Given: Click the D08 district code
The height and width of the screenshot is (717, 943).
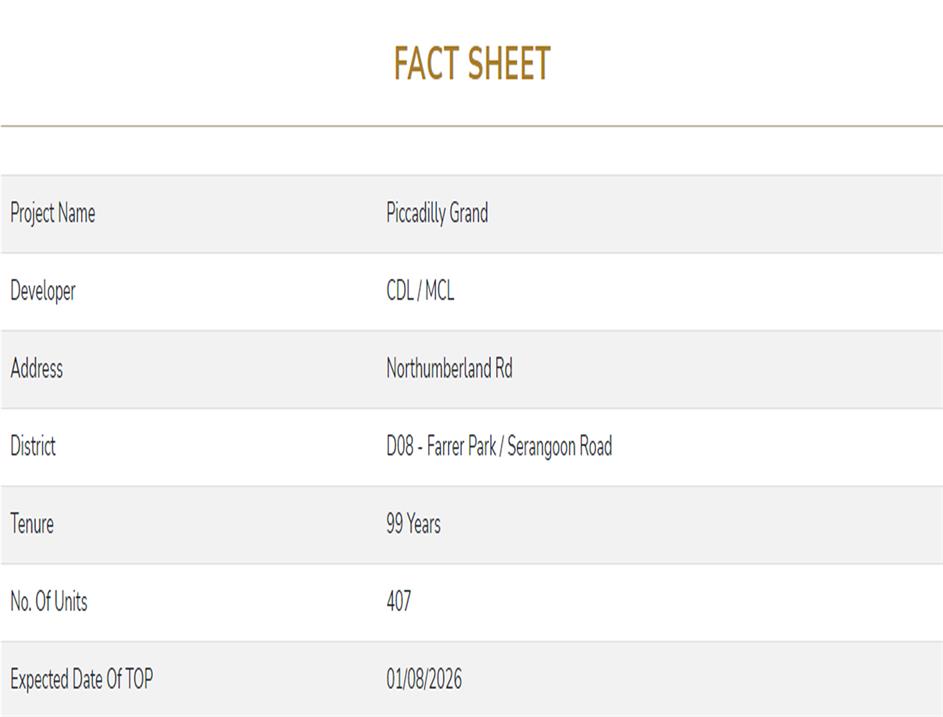Looking at the screenshot, I should [400, 446].
